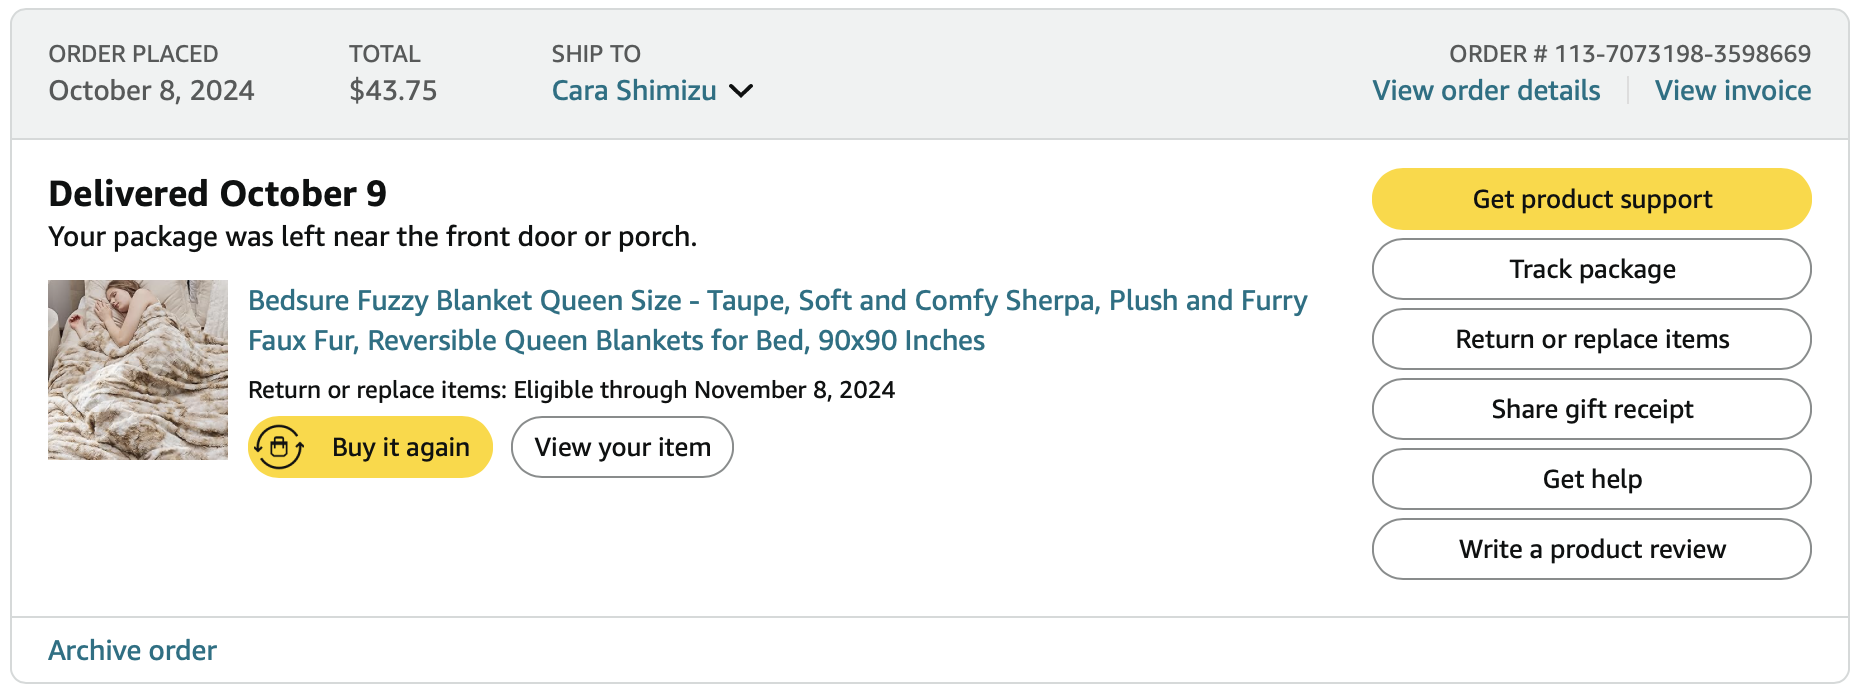The height and width of the screenshot is (700, 1860).
Task: Click View your item button
Action: [x=622, y=447]
